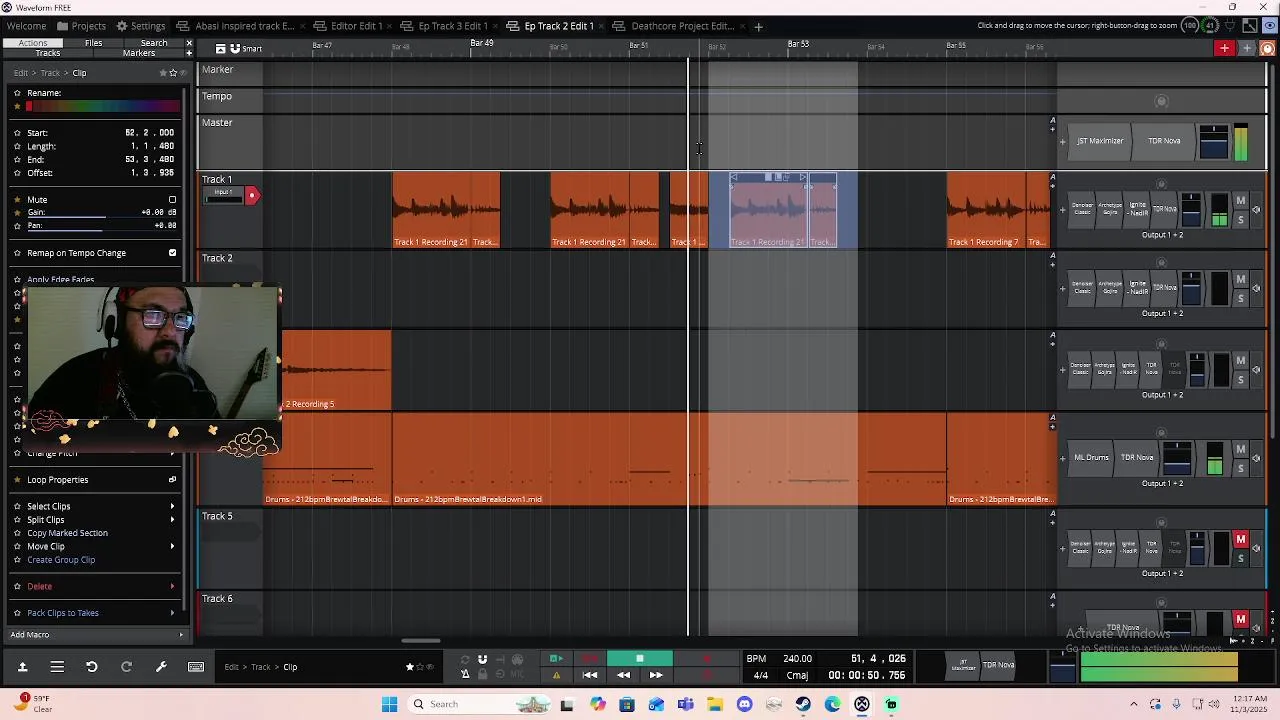
Task: Click Copy Marked Section action
Action: (67, 533)
